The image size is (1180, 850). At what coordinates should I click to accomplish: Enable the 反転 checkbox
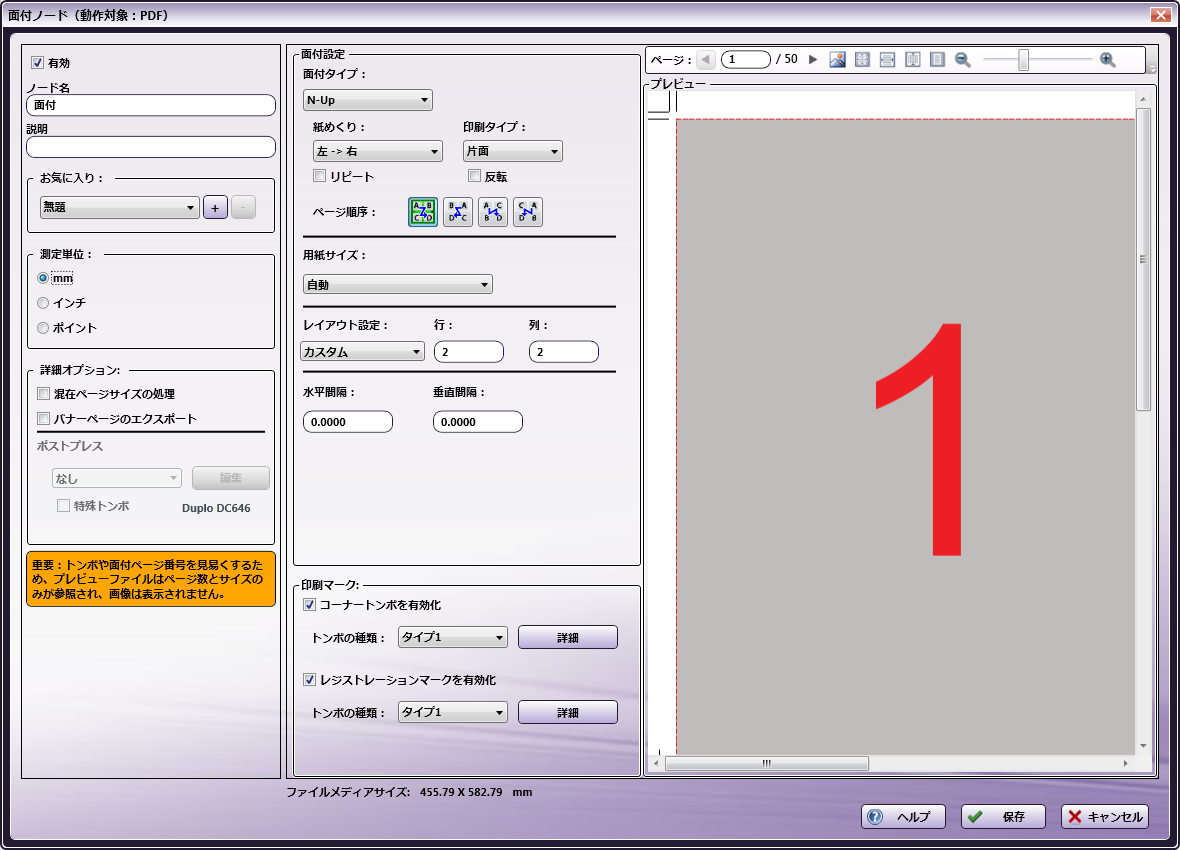click(x=474, y=176)
